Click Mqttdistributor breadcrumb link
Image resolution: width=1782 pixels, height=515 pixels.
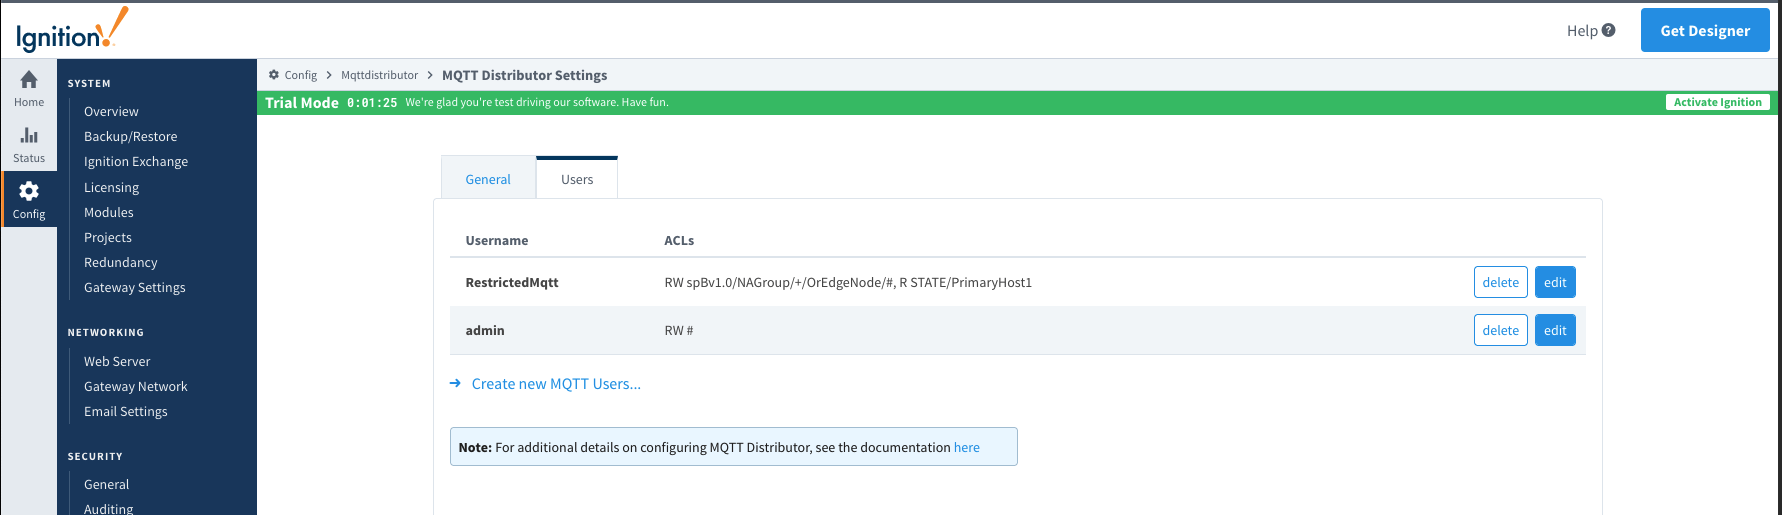click(x=379, y=75)
